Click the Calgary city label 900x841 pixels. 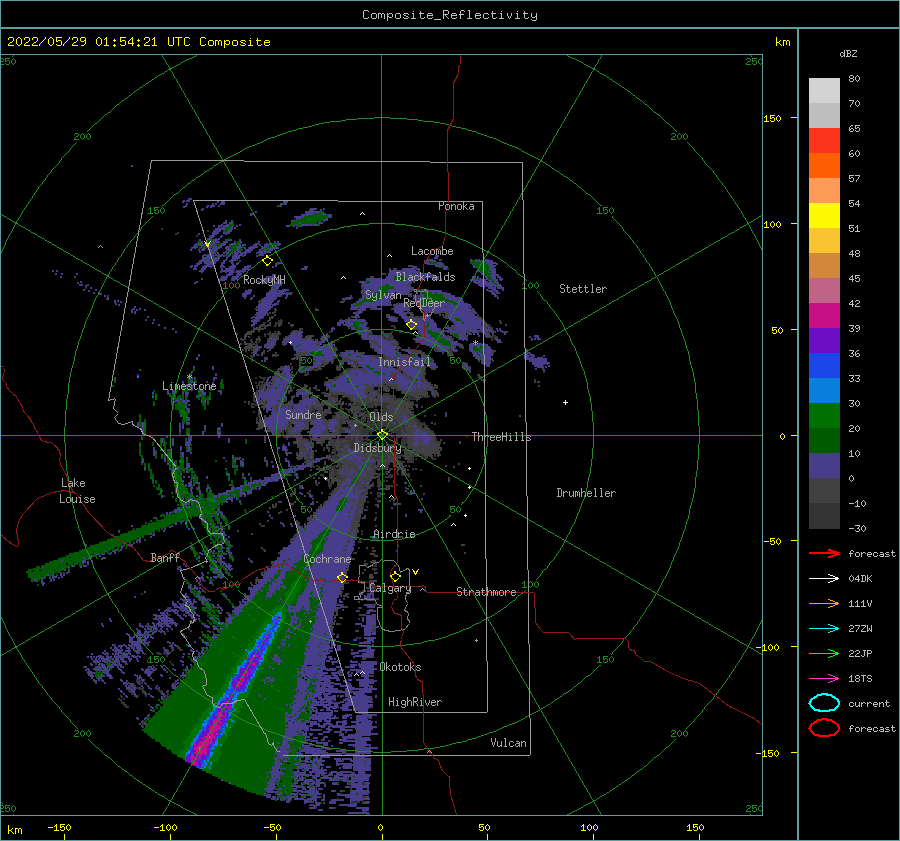click(x=390, y=588)
